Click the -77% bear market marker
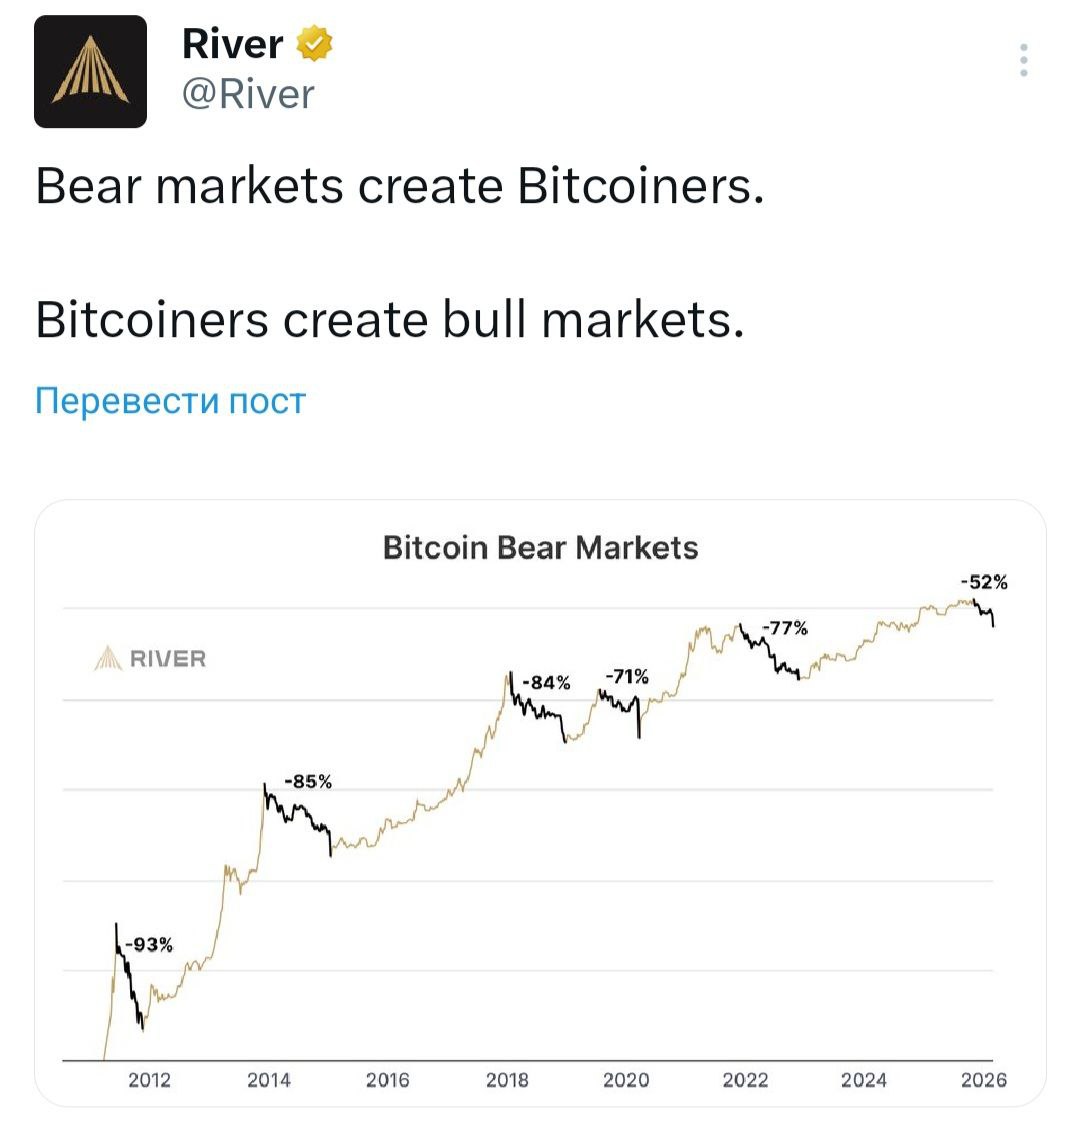 click(x=786, y=628)
